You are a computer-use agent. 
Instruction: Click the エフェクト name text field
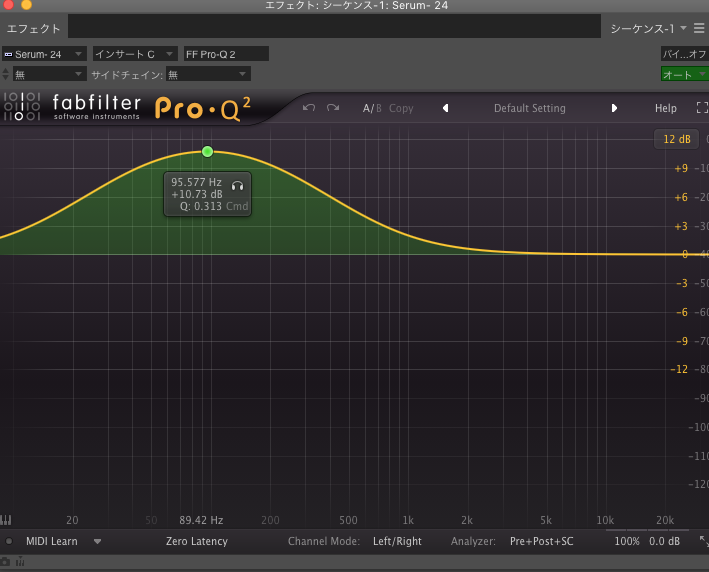click(x=335, y=26)
